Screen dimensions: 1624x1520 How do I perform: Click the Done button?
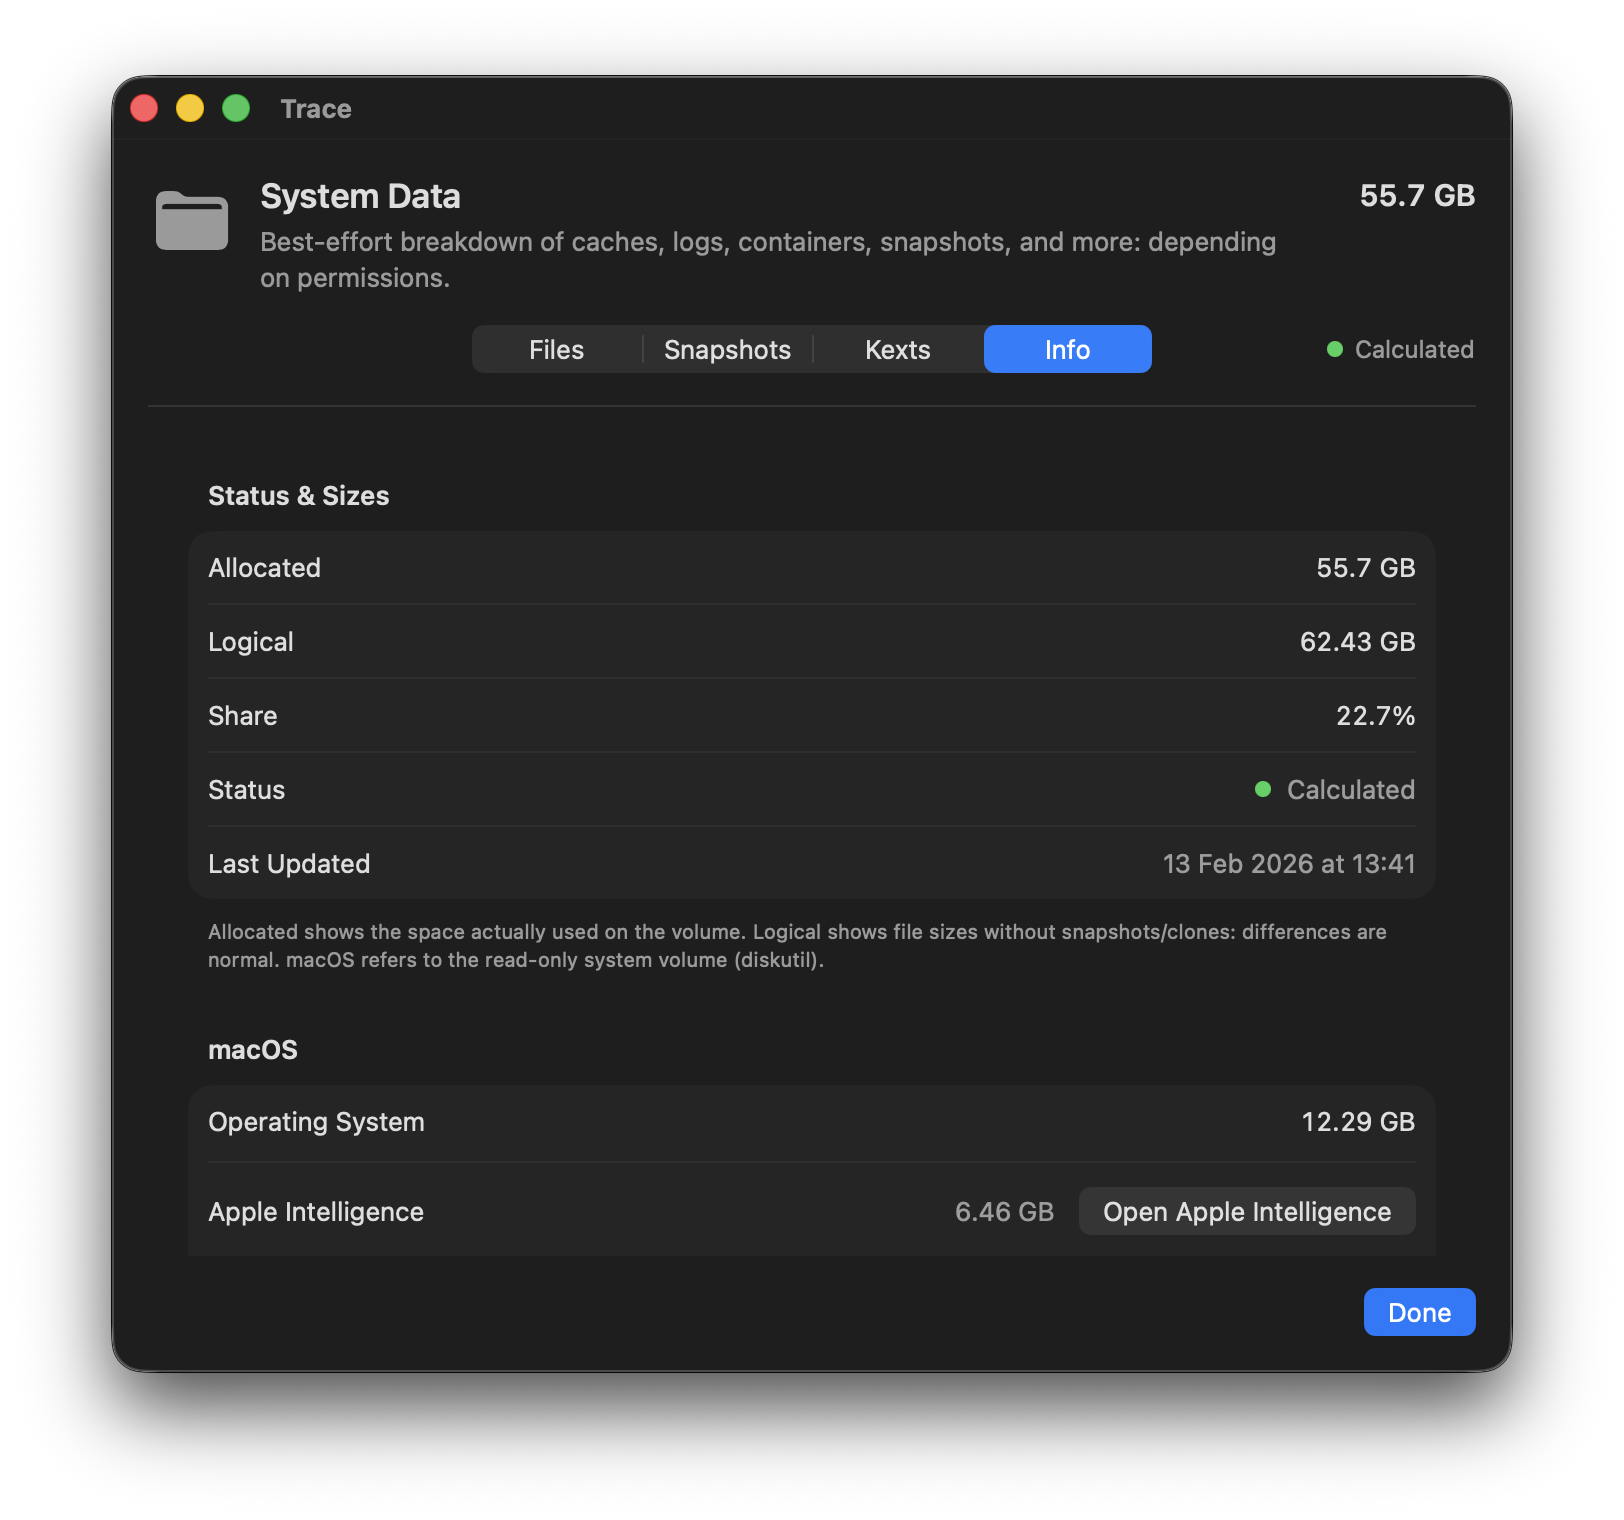coord(1419,1312)
